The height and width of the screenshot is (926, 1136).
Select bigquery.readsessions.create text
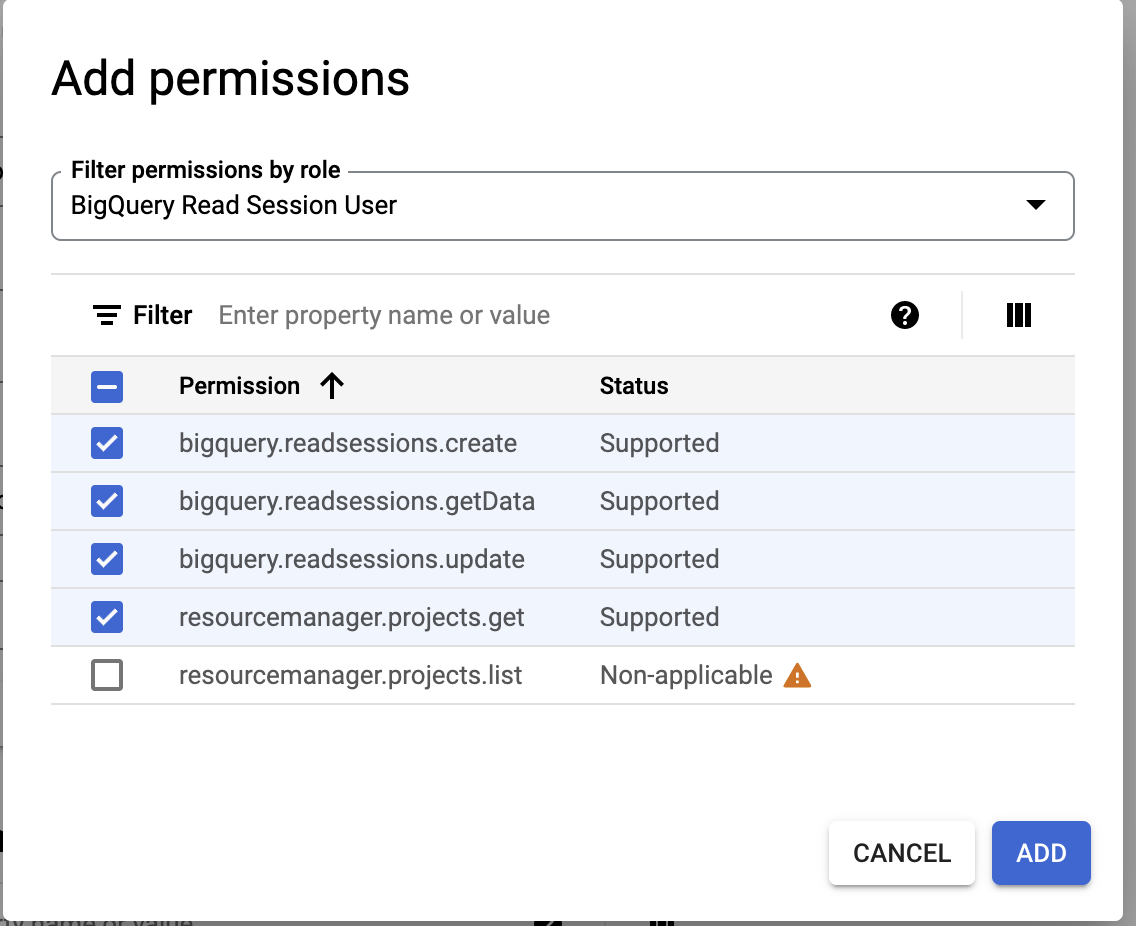[348, 443]
